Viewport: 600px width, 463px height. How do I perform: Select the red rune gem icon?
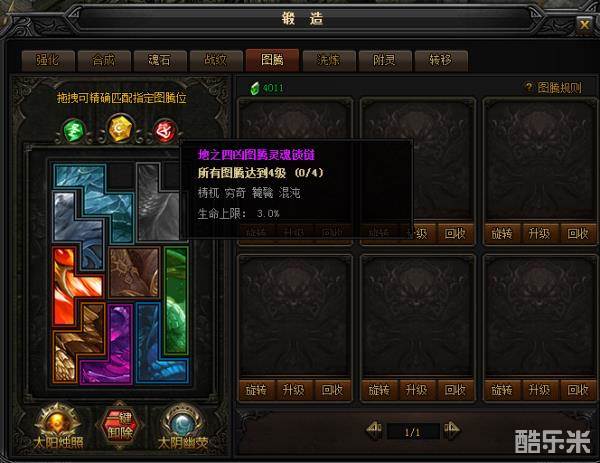pyautogui.click(x=165, y=130)
